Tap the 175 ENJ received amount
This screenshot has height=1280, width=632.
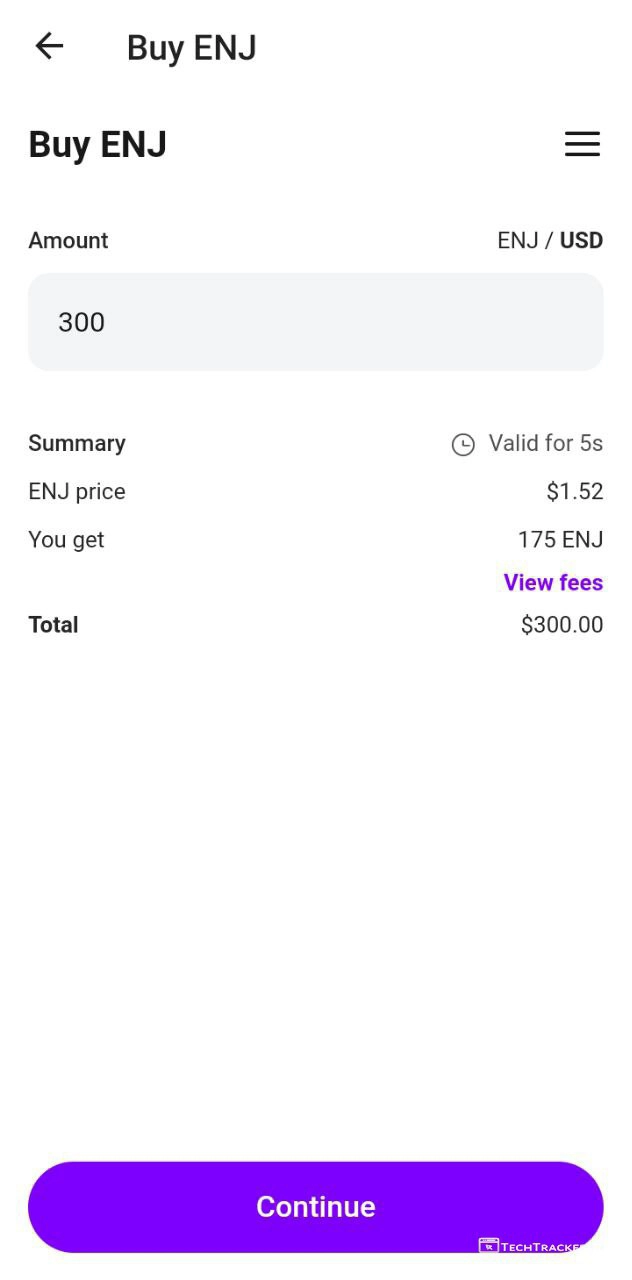click(x=560, y=540)
